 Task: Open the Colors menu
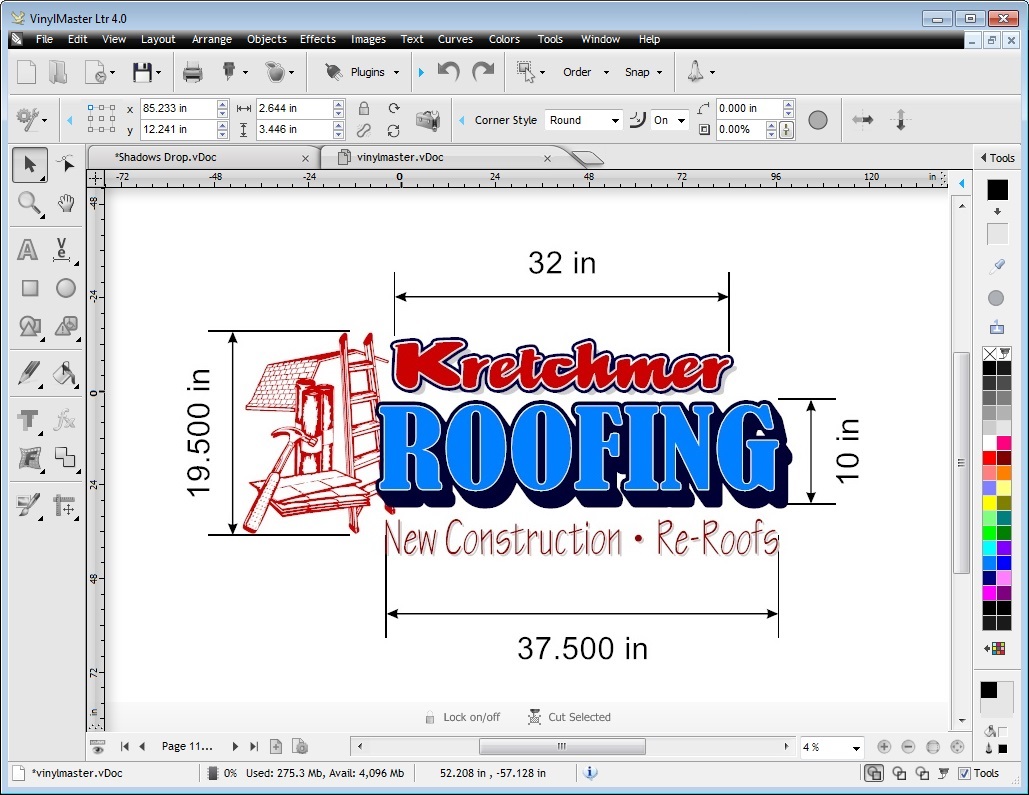point(504,39)
